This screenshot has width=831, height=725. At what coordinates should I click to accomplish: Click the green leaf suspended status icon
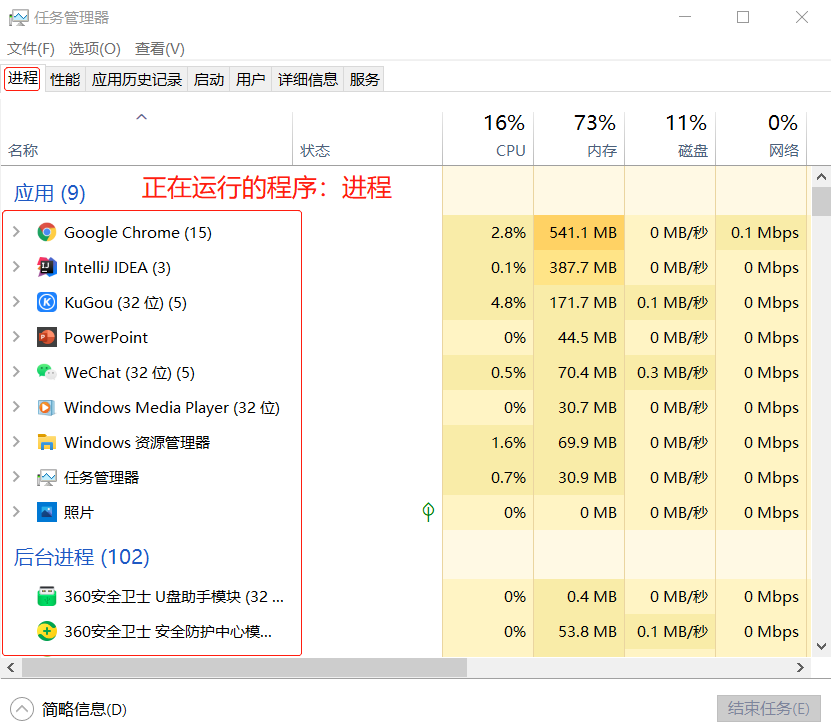tap(428, 512)
